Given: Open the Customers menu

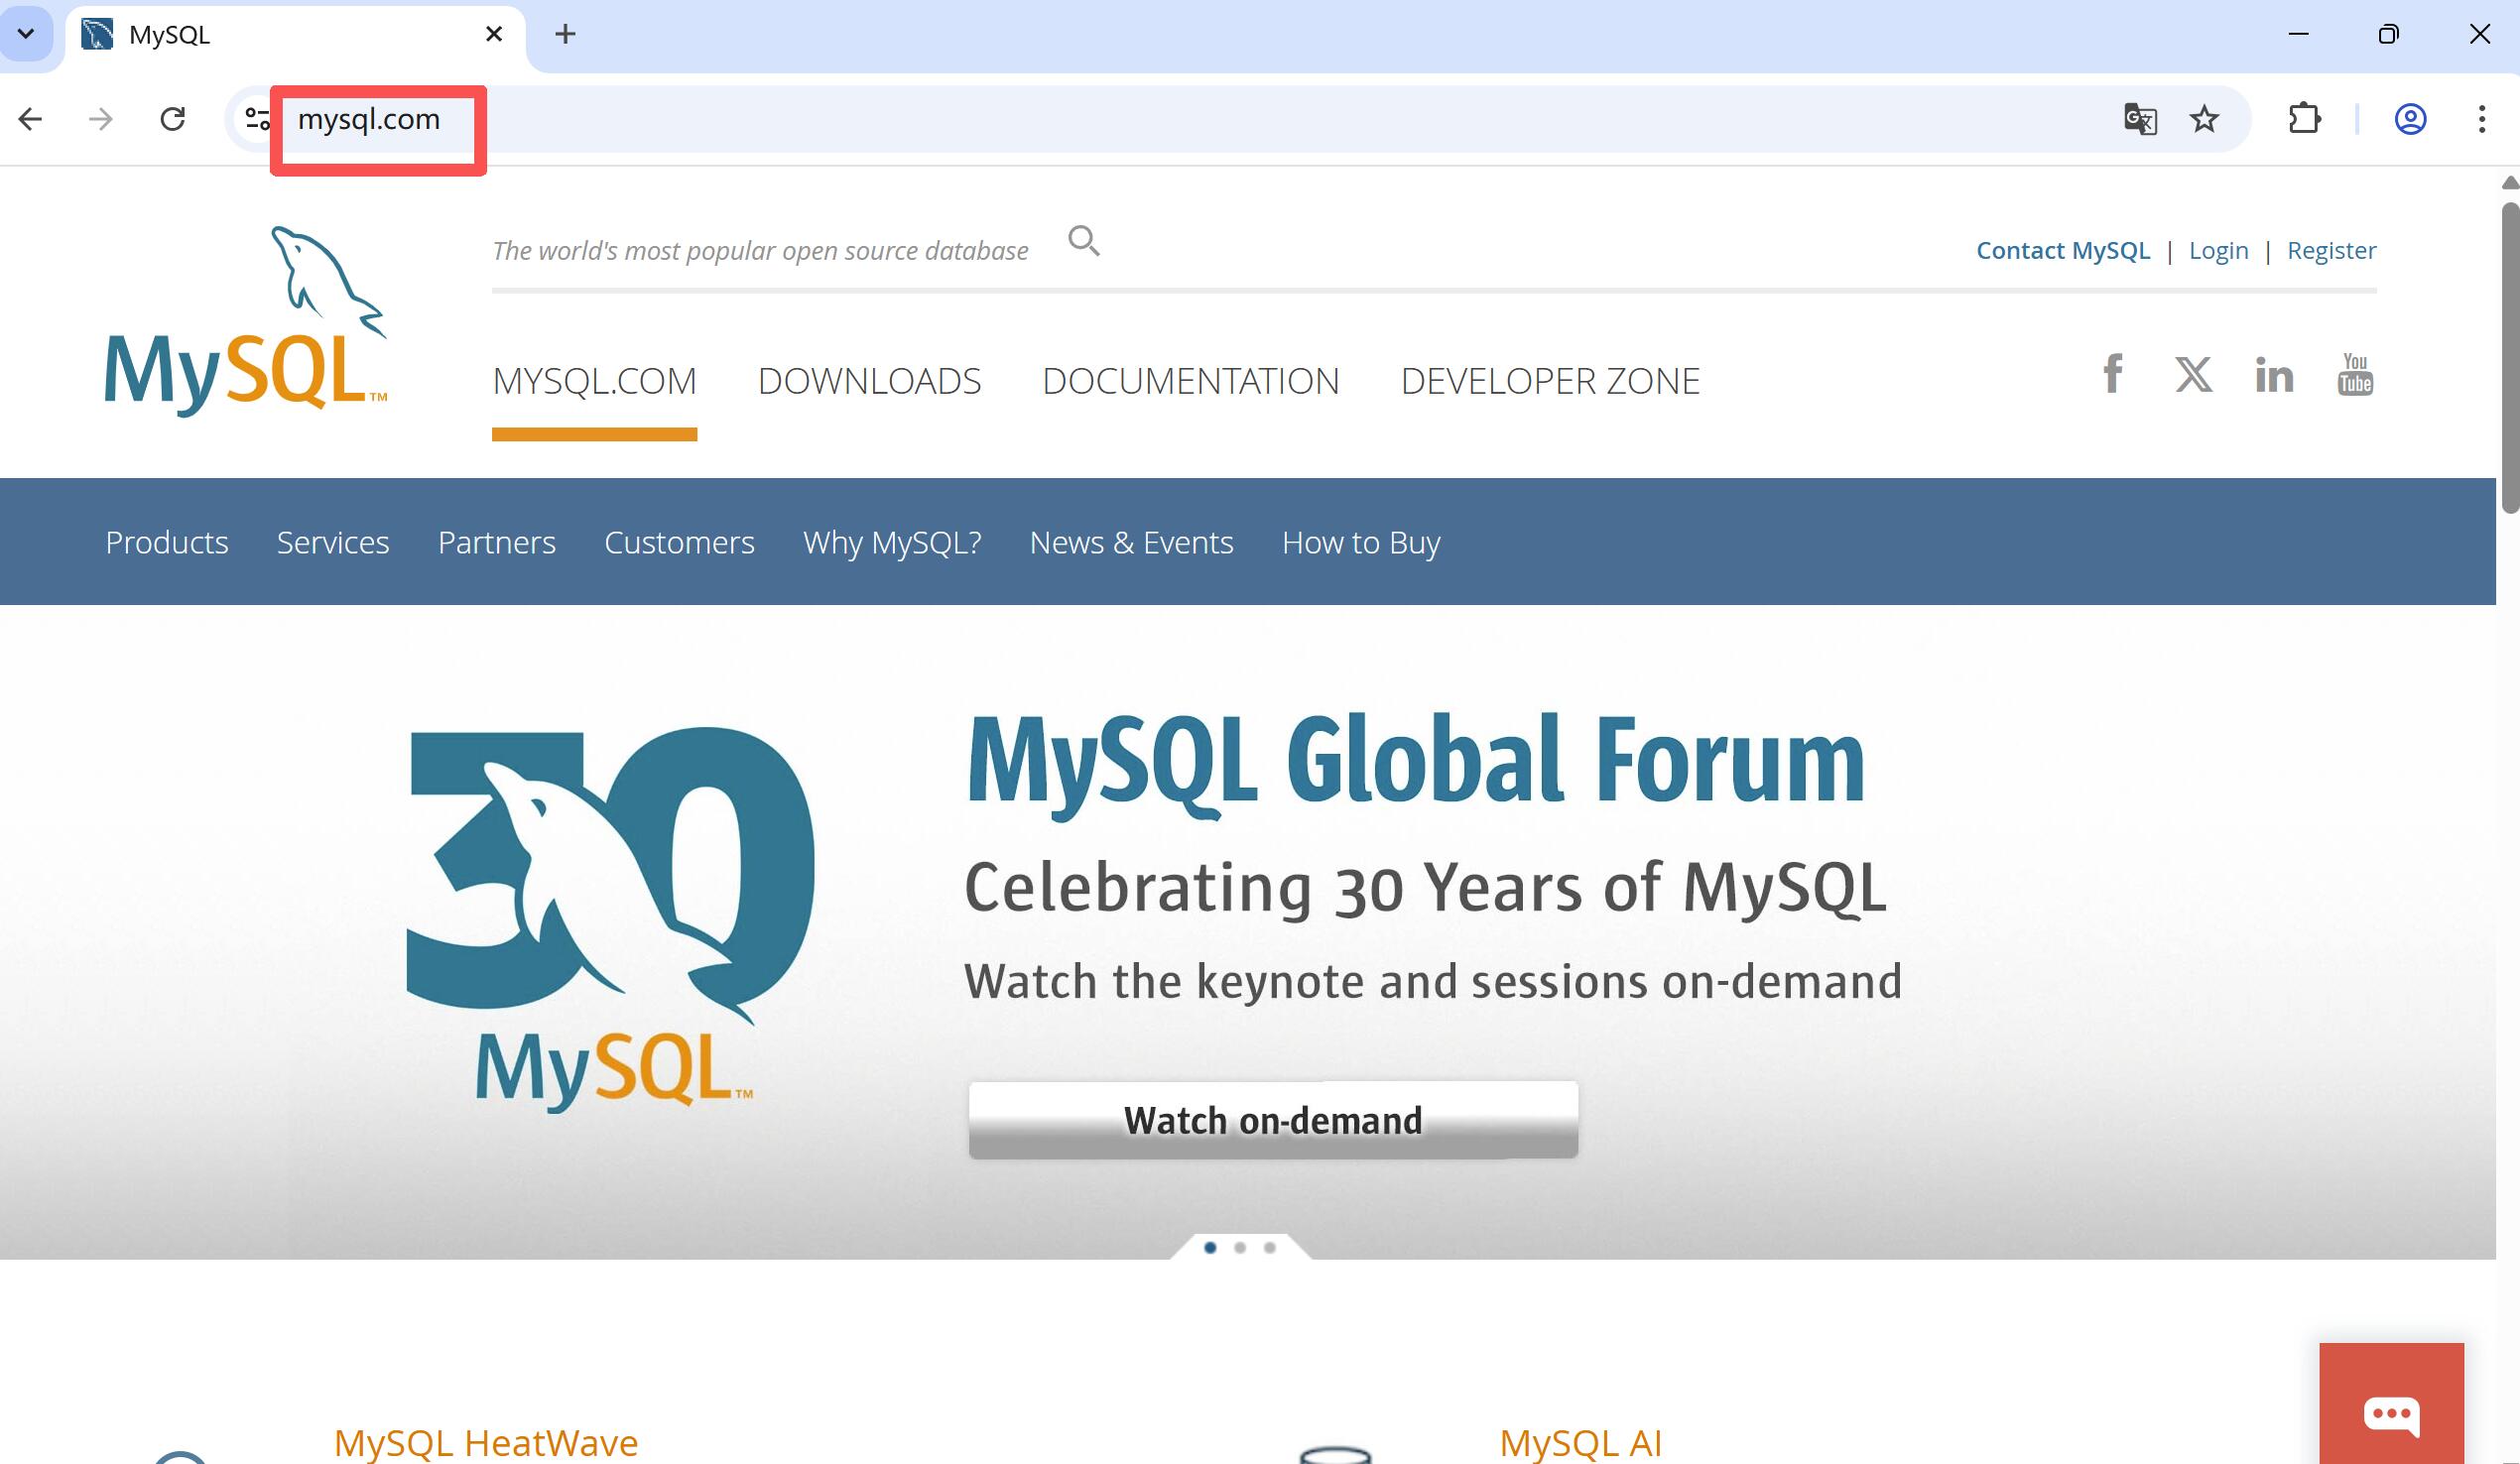Looking at the screenshot, I should (x=679, y=542).
